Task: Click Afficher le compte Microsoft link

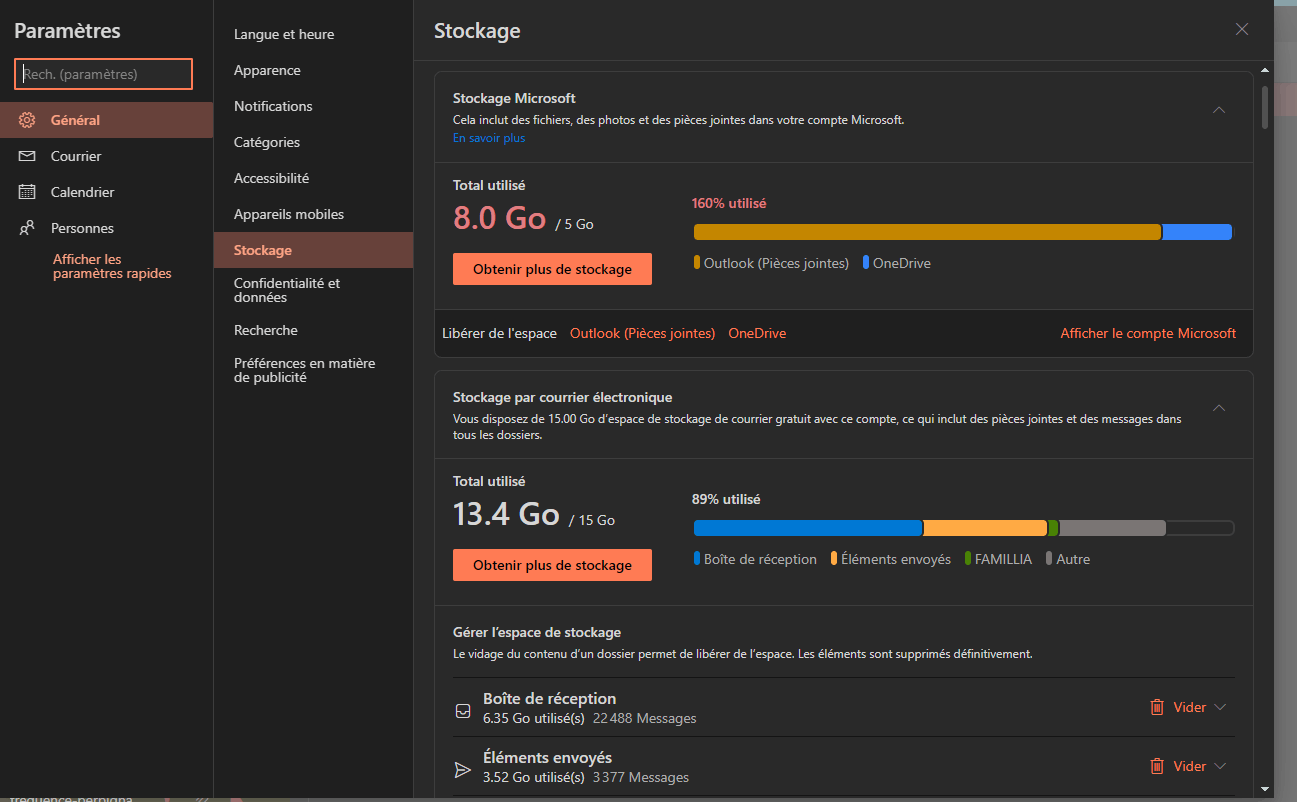Action: coord(1148,333)
